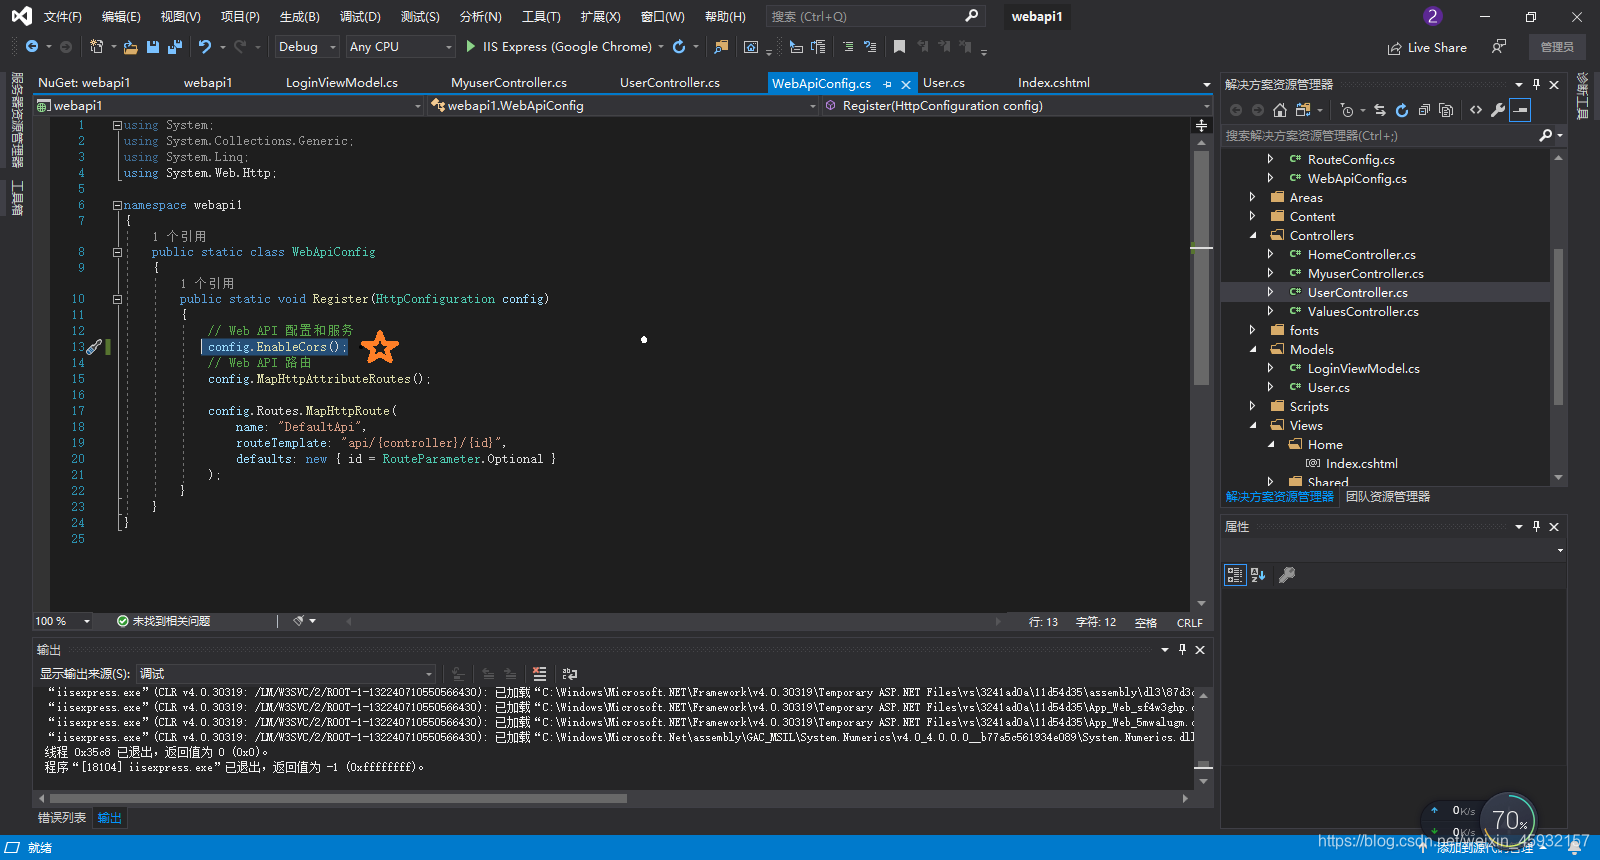The image size is (1600, 860).
Task: Click the screwdriver quick actions icon at line 13
Action: coord(93,347)
